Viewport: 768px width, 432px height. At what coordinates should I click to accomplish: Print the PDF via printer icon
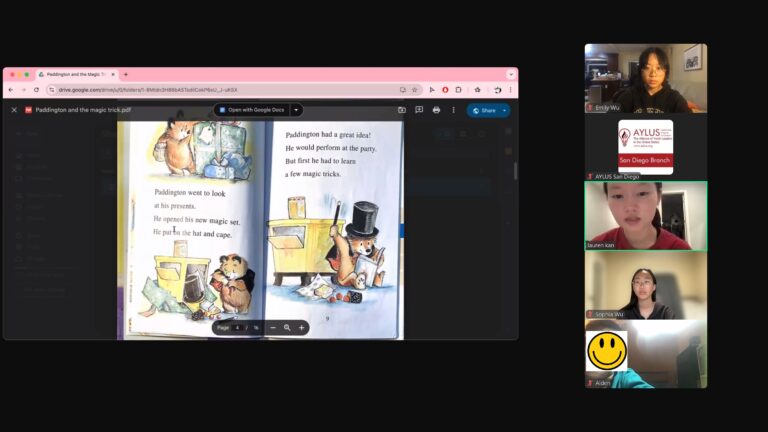(436, 110)
